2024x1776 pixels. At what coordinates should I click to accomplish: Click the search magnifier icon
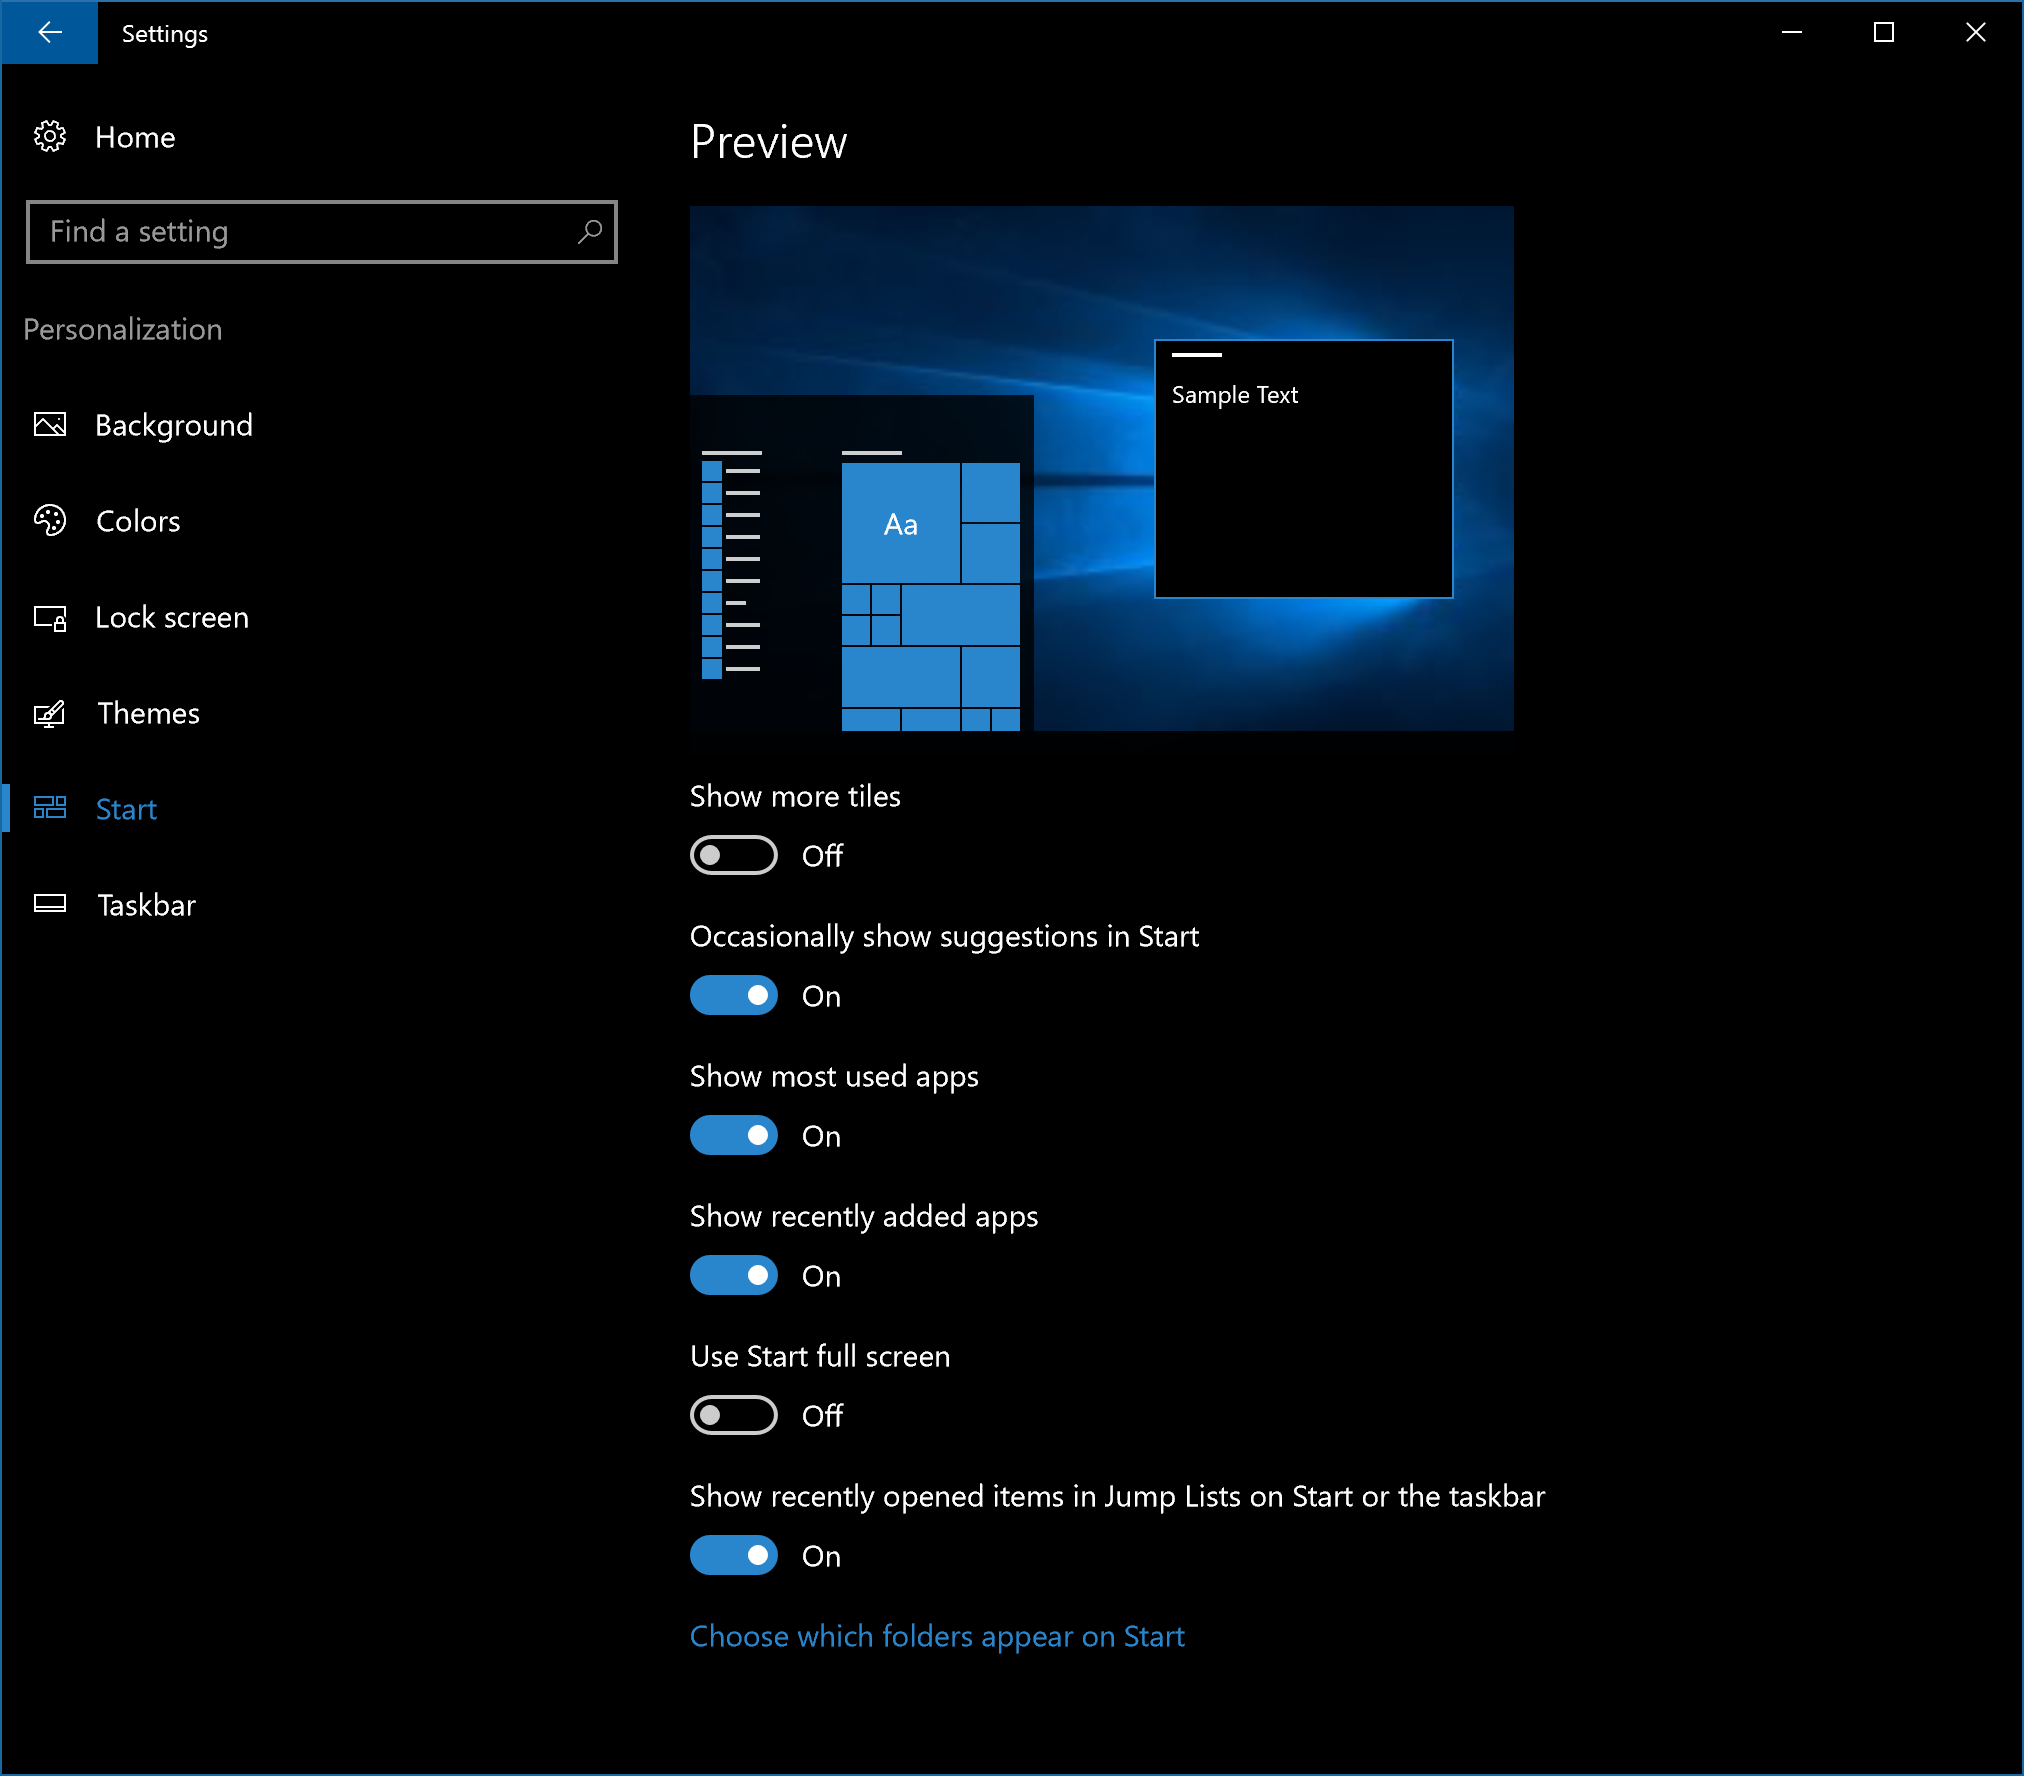click(x=590, y=232)
